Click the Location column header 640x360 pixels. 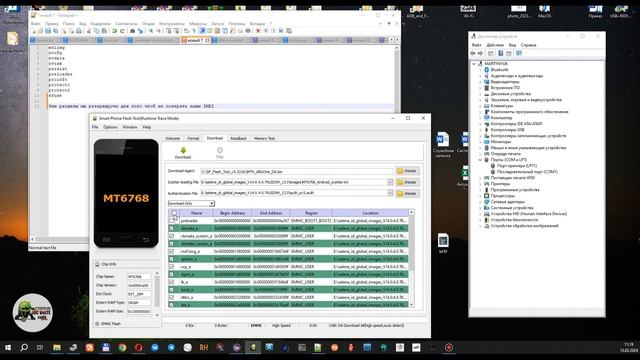pos(370,213)
